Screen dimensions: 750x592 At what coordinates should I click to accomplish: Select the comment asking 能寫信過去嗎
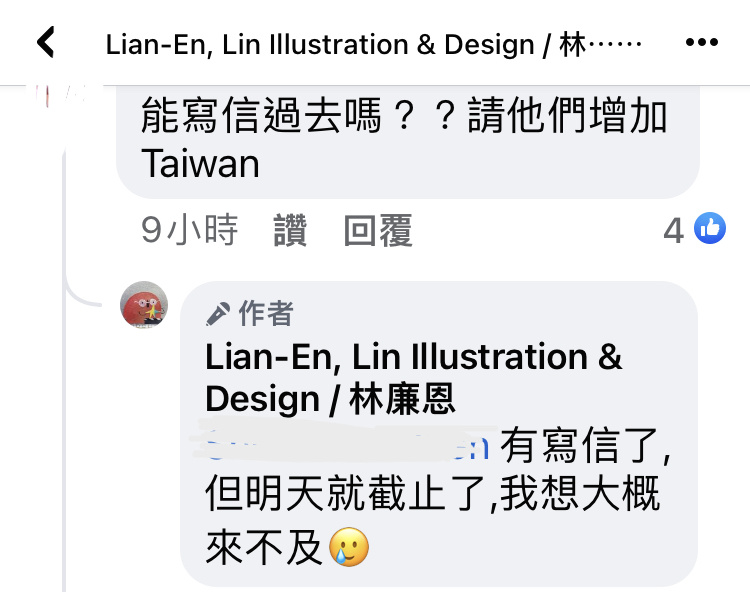pos(408,139)
